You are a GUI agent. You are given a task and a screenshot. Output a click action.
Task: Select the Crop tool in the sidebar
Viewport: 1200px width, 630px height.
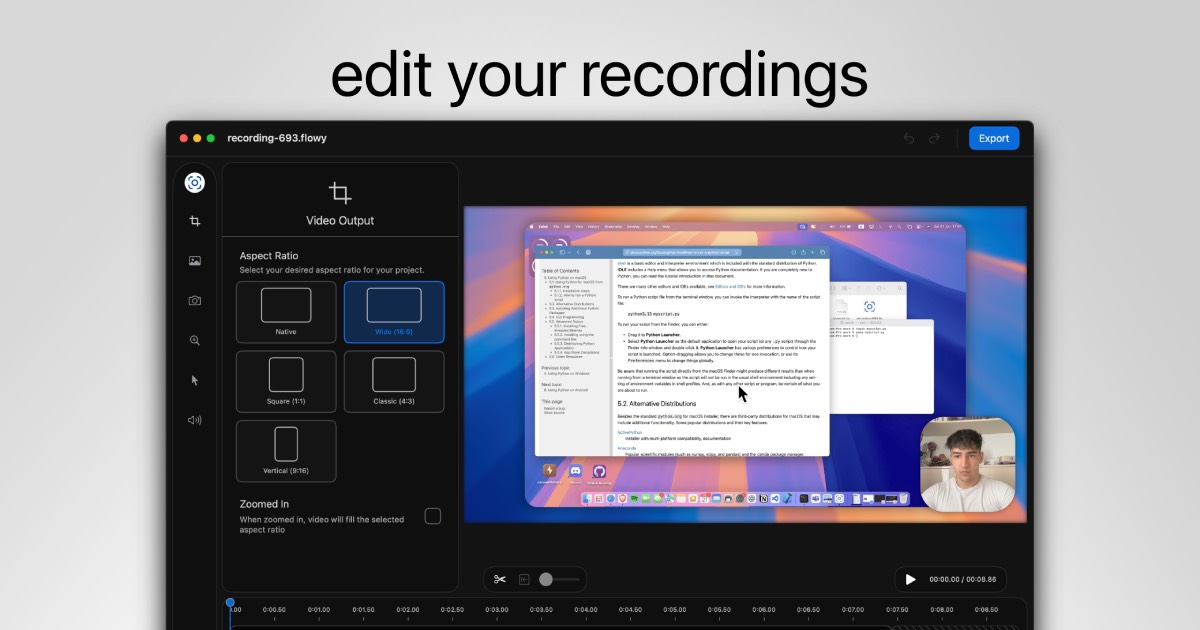[x=194, y=221]
